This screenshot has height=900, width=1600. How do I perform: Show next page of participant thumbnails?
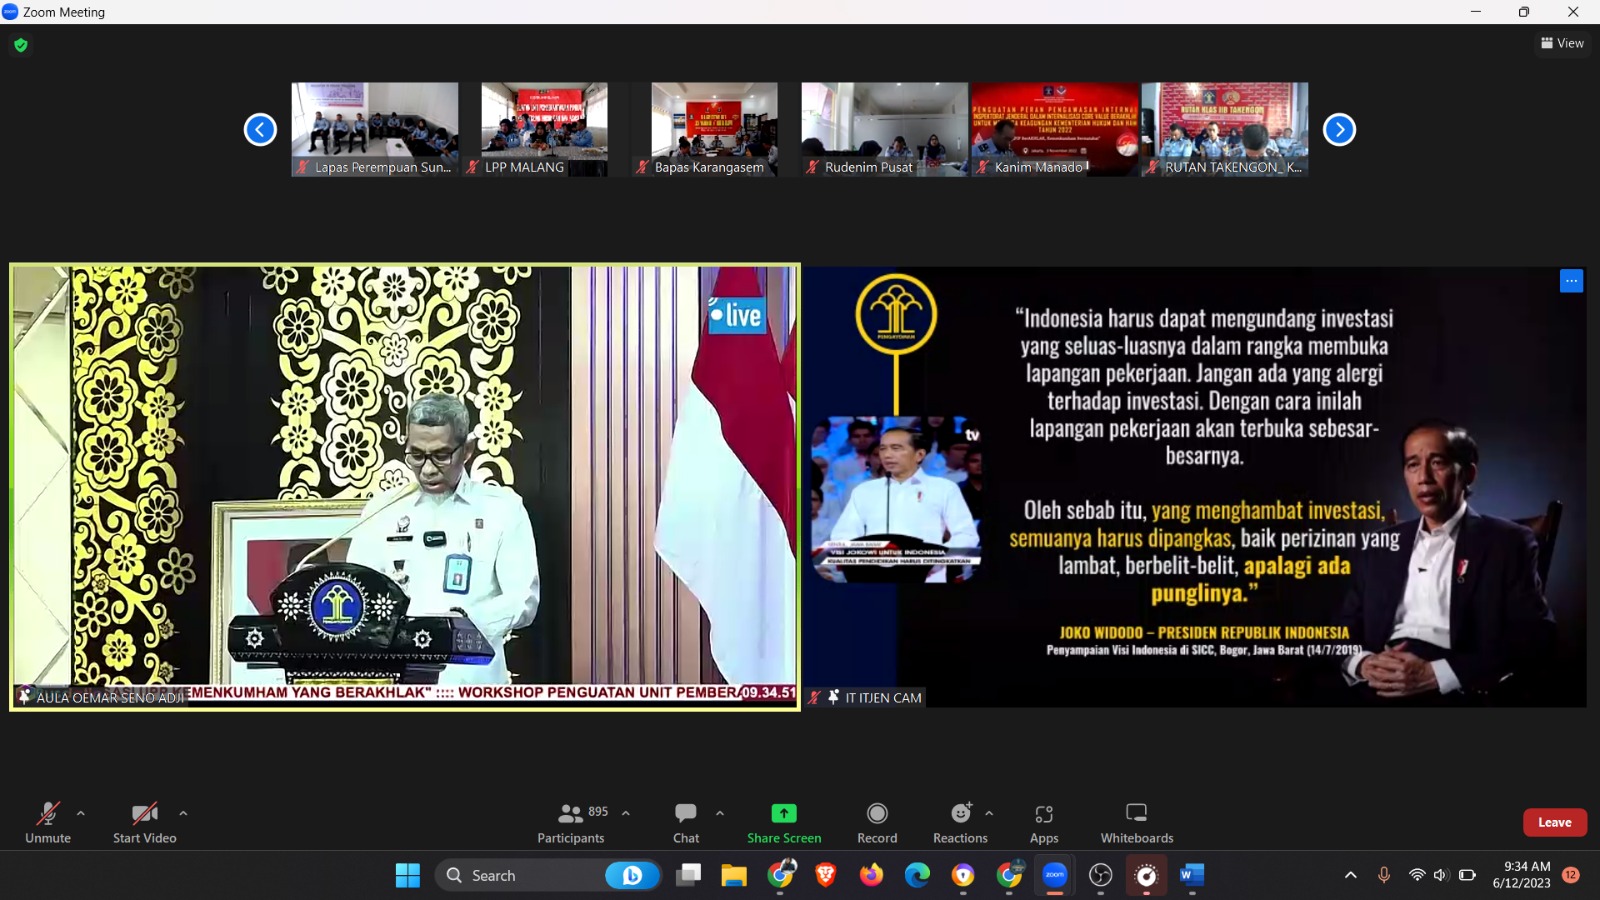click(x=1339, y=130)
